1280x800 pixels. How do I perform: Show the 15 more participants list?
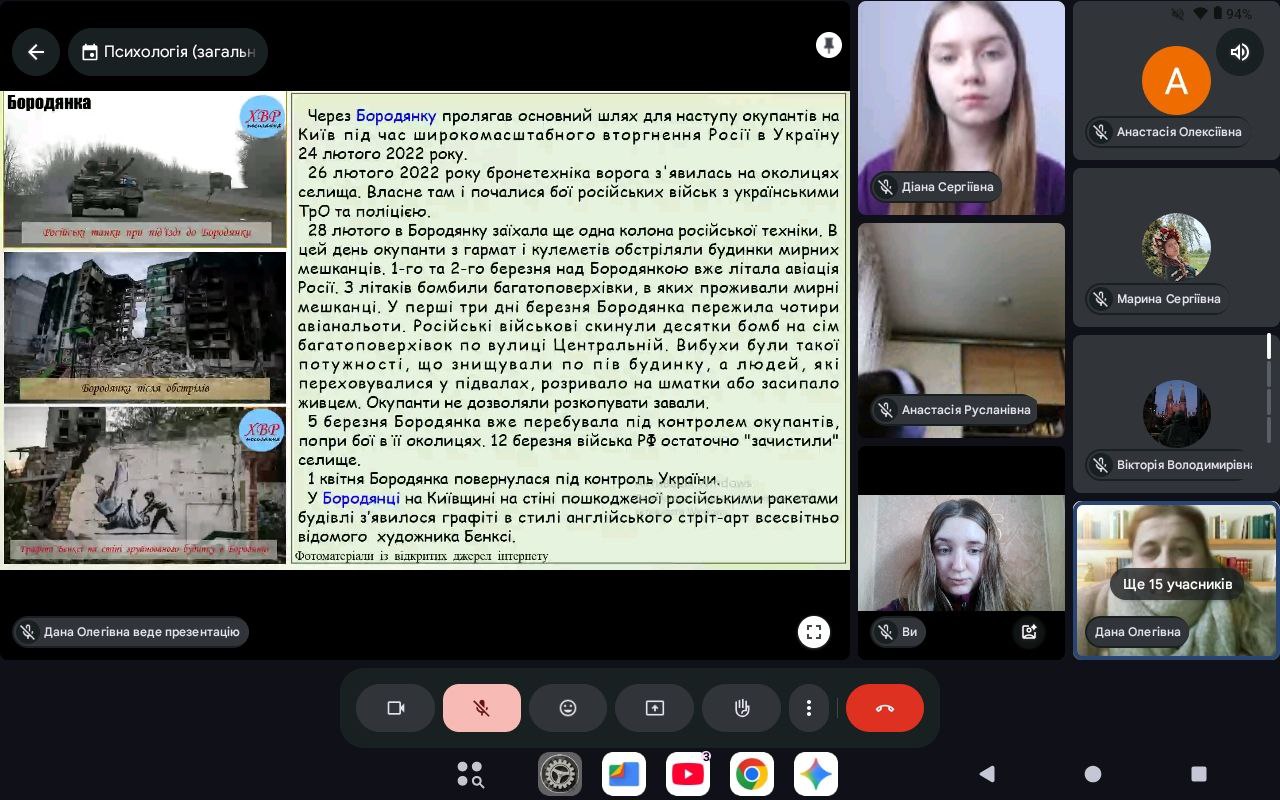1176,584
